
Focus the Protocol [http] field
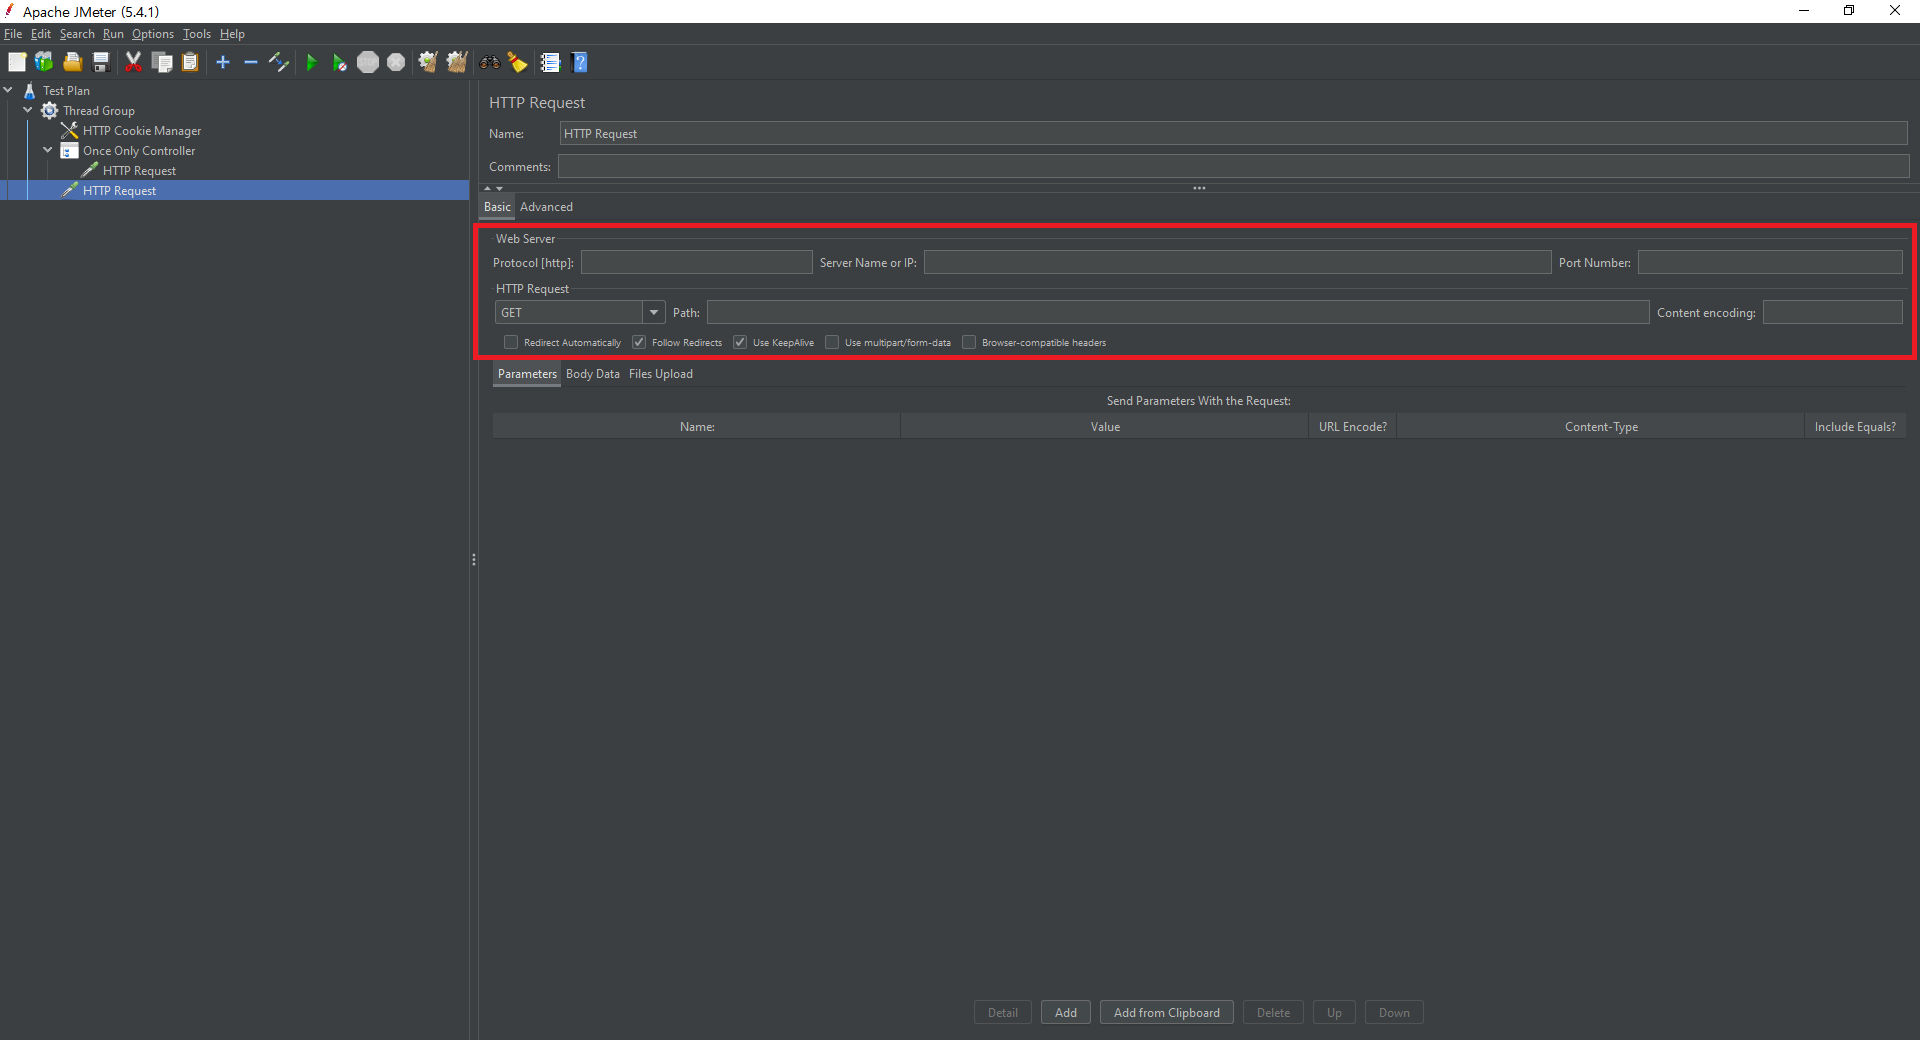point(696,262)
